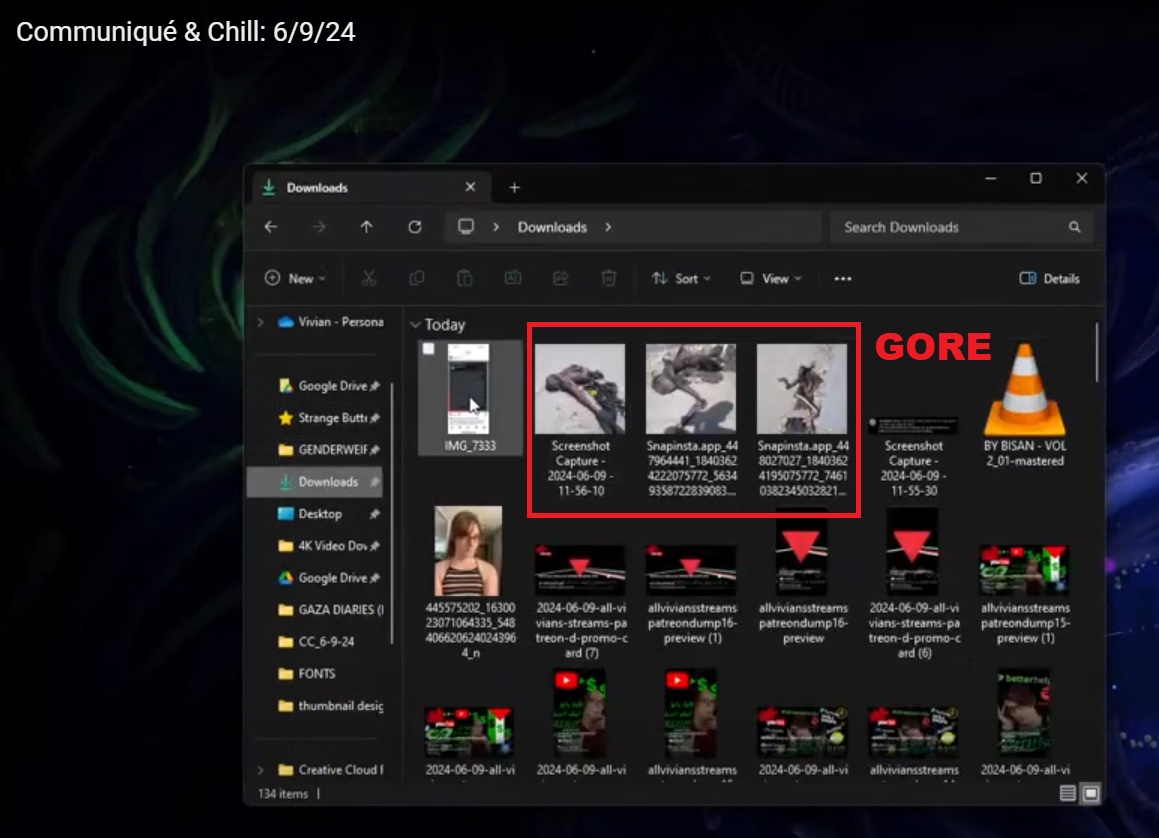Switch to details list view icon
1159x838 pixels.
1068,793
